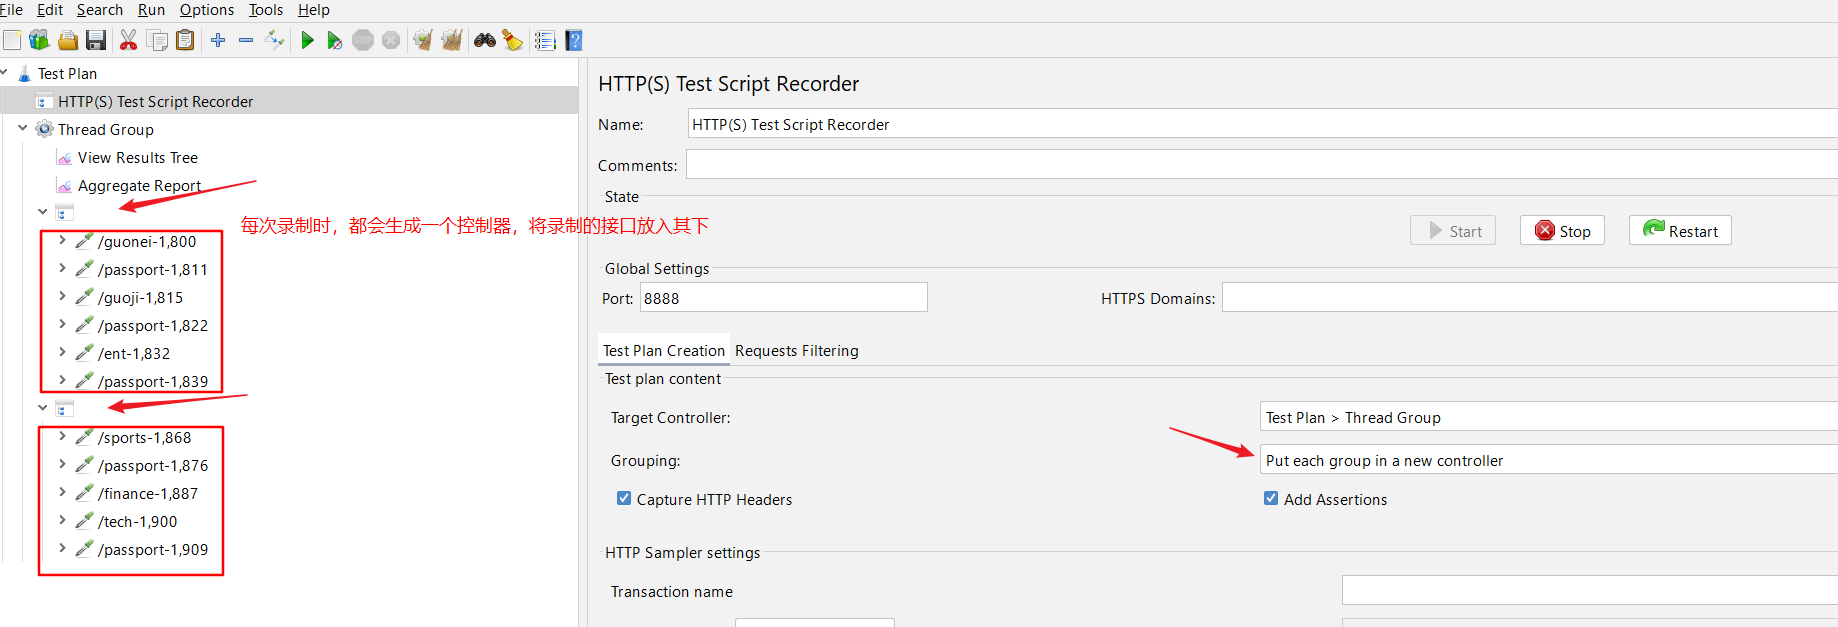The image size is (1838, 627).
Task: Open the Help book toolbar icon
Action: pyautogui.click(x=574, y=40)
